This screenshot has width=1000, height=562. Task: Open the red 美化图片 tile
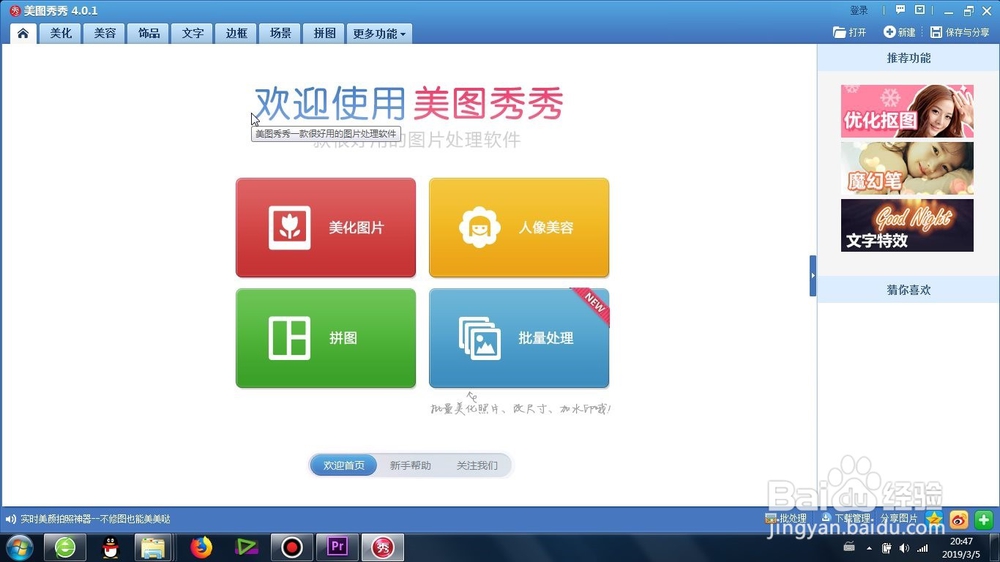(x=325, y=228)
